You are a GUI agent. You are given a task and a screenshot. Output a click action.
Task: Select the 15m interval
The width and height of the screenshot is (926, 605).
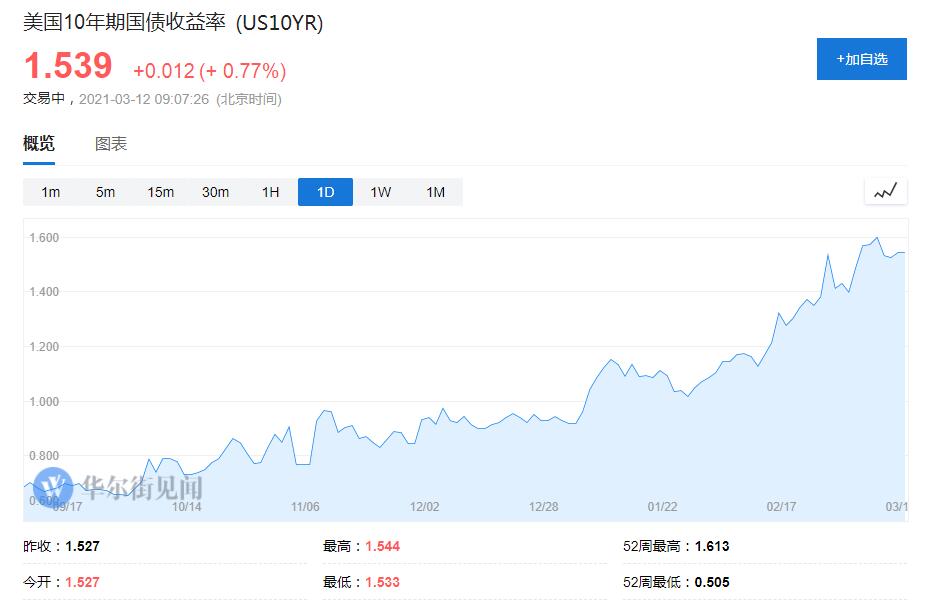point(160,191)
